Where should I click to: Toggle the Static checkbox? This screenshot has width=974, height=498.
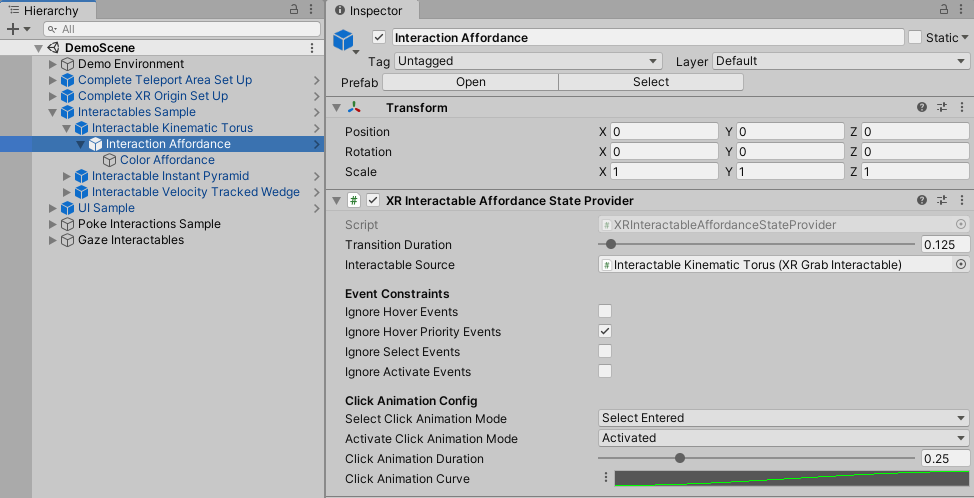pyautogui.click(x=915, y=38)
